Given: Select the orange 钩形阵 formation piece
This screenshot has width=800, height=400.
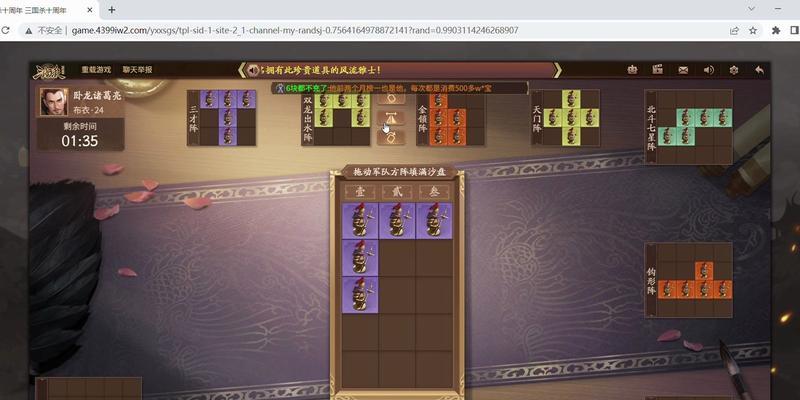Looking at the screenshot, I should tap(689, 280).
